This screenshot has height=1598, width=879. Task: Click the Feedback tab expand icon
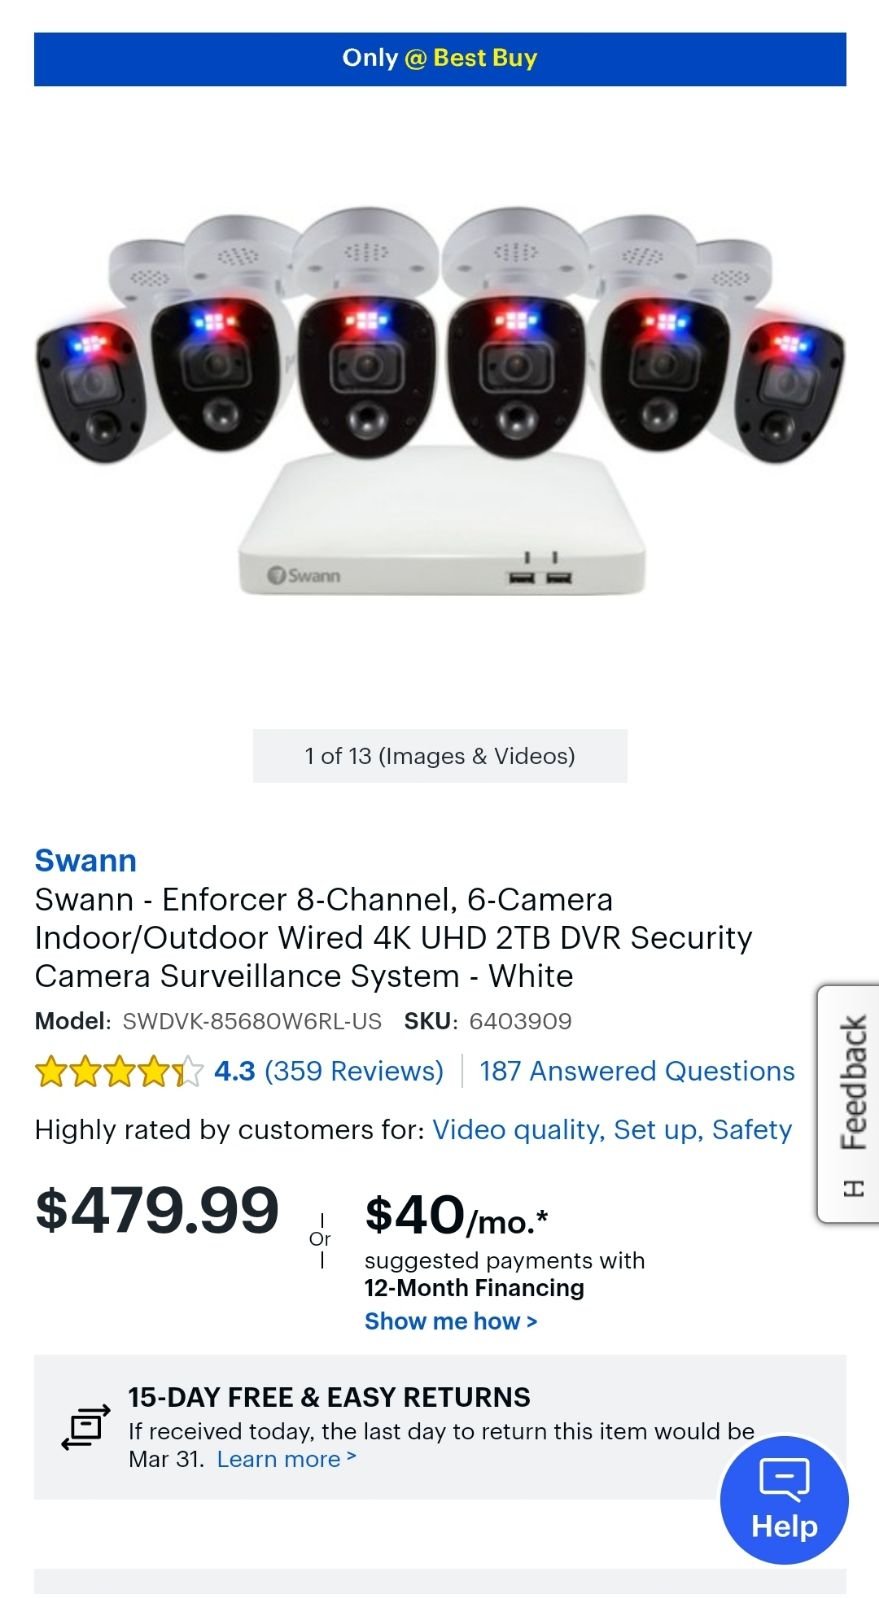852,1188
